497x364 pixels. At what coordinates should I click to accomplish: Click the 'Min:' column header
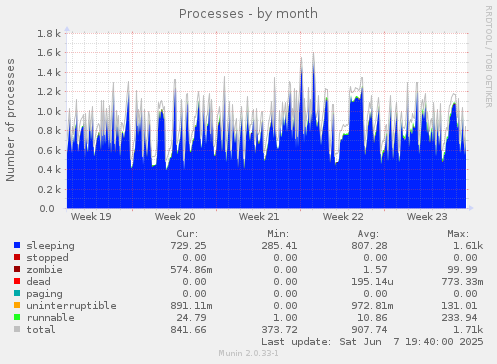coord(278,234)
